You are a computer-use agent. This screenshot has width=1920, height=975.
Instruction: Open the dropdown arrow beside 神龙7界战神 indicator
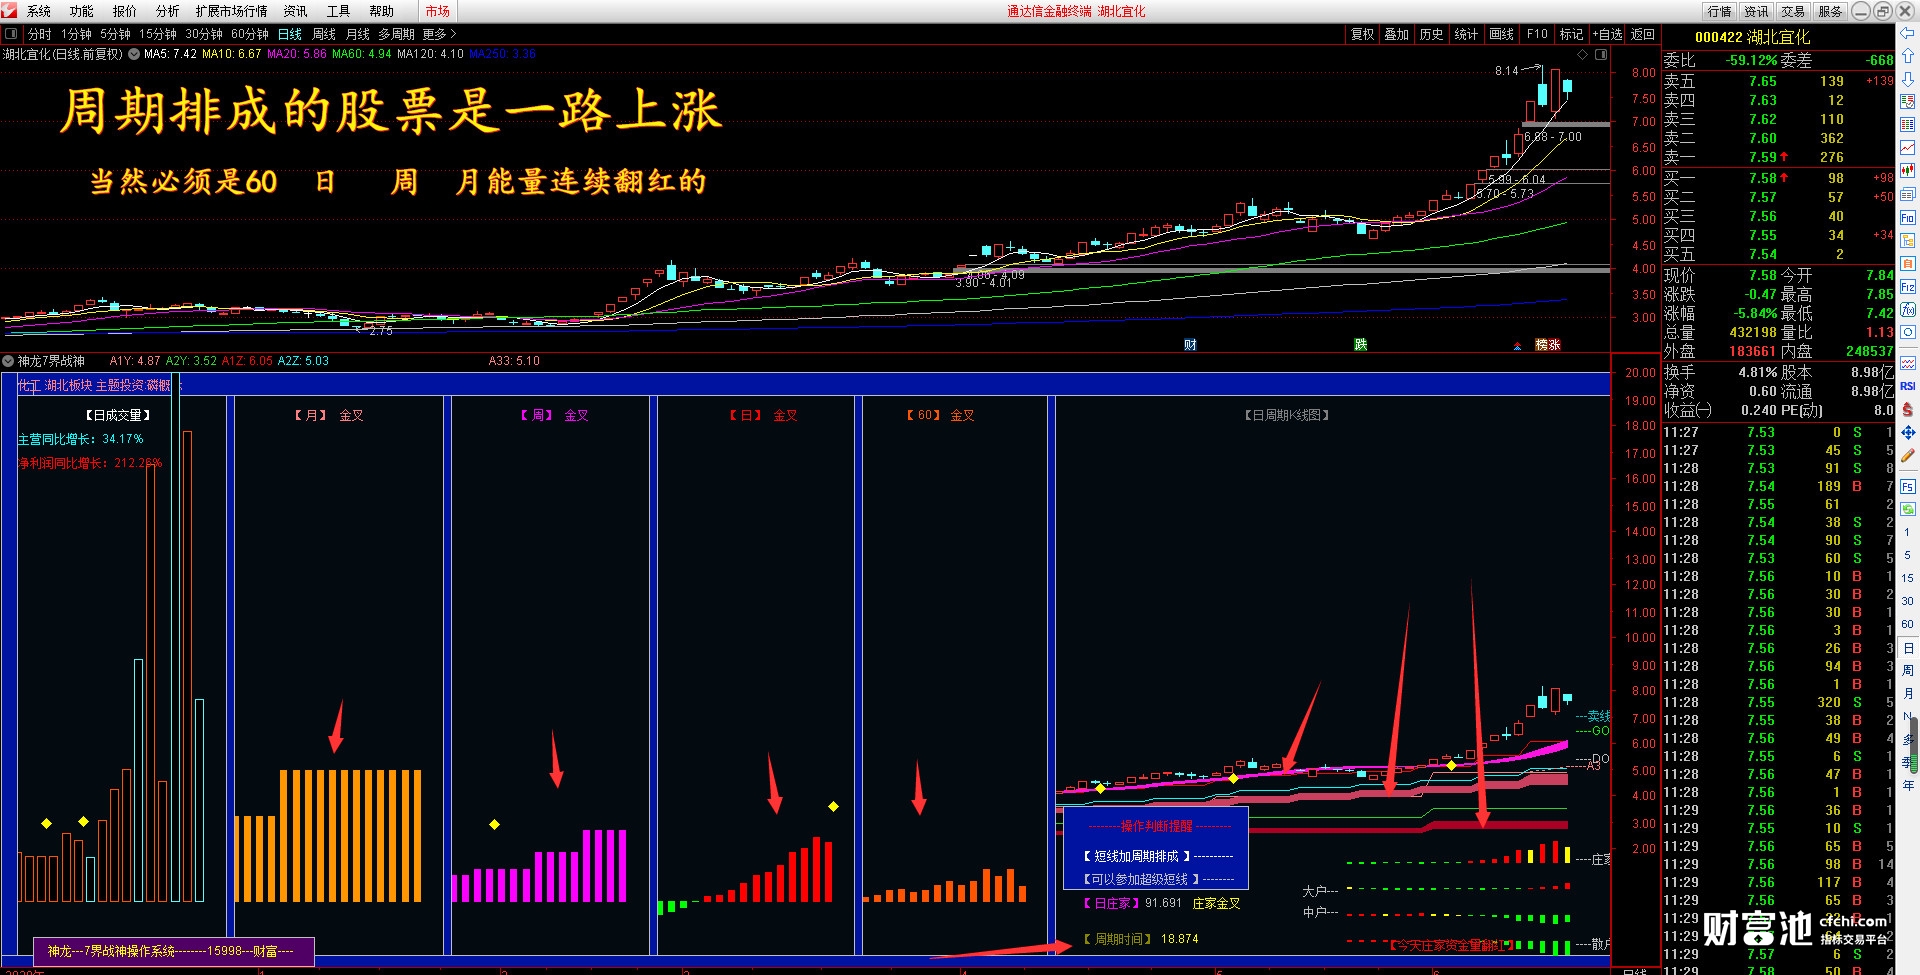(x=8, y=361)
